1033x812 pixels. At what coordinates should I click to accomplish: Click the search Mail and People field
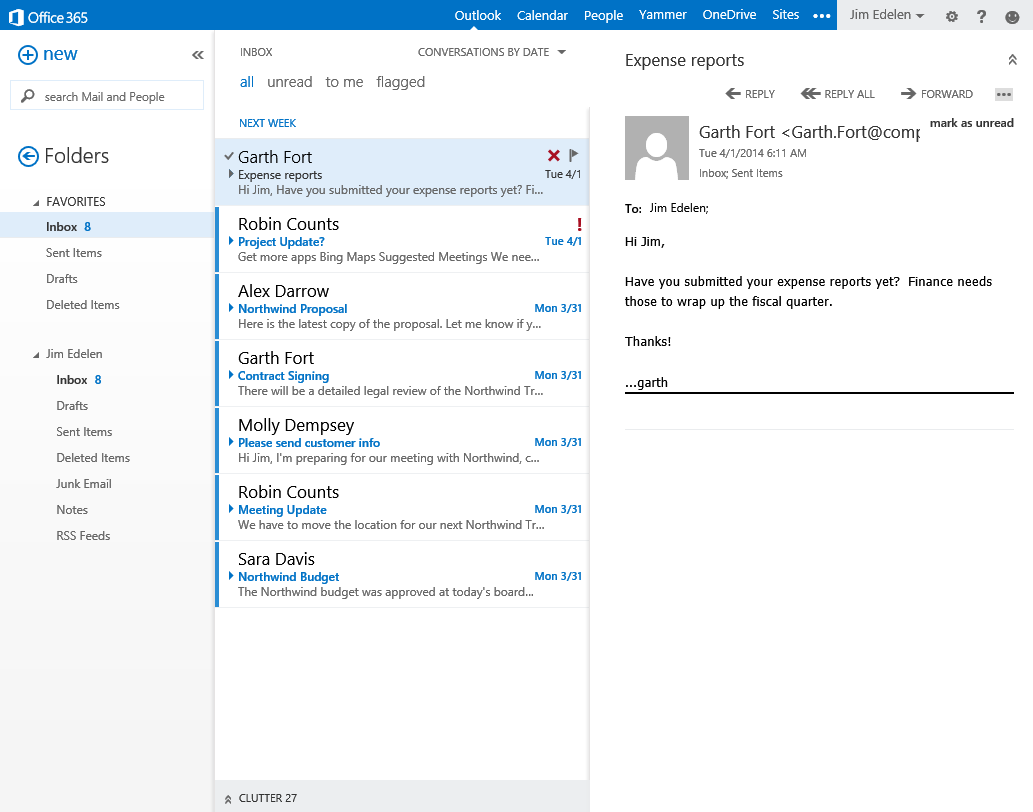108,97
